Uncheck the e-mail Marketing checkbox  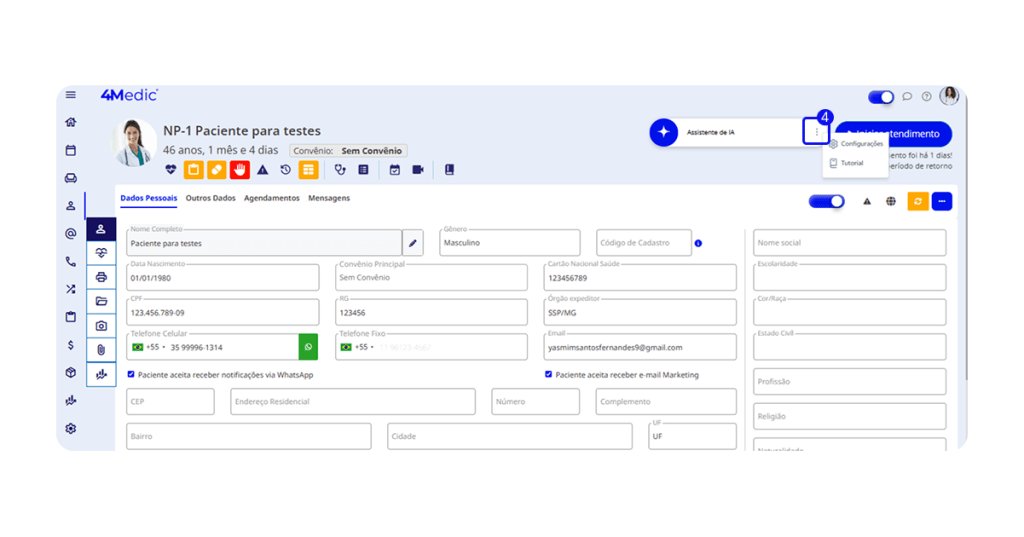click(549, 375)
